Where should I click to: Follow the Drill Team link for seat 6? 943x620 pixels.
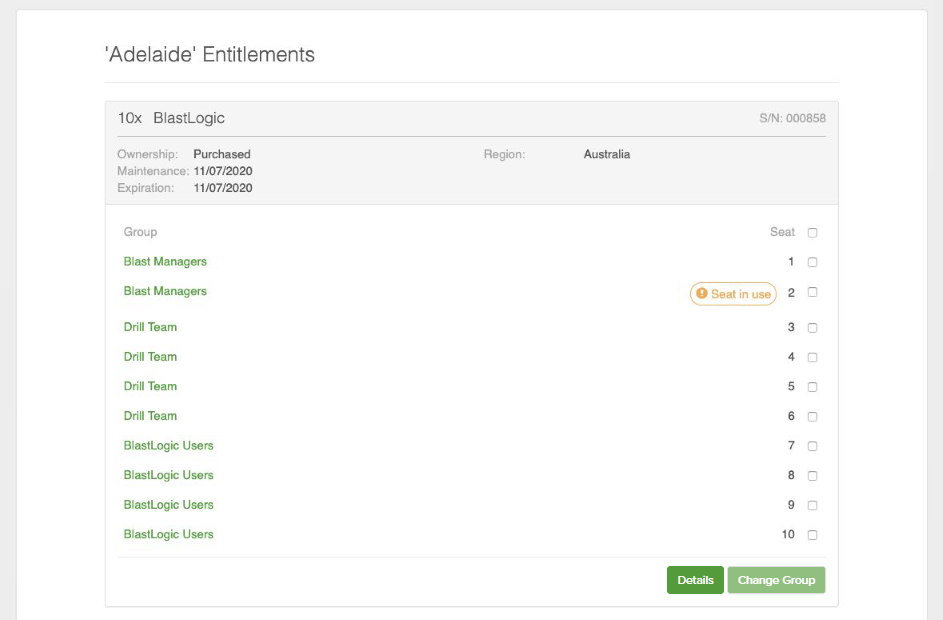[x=150, y=416]
